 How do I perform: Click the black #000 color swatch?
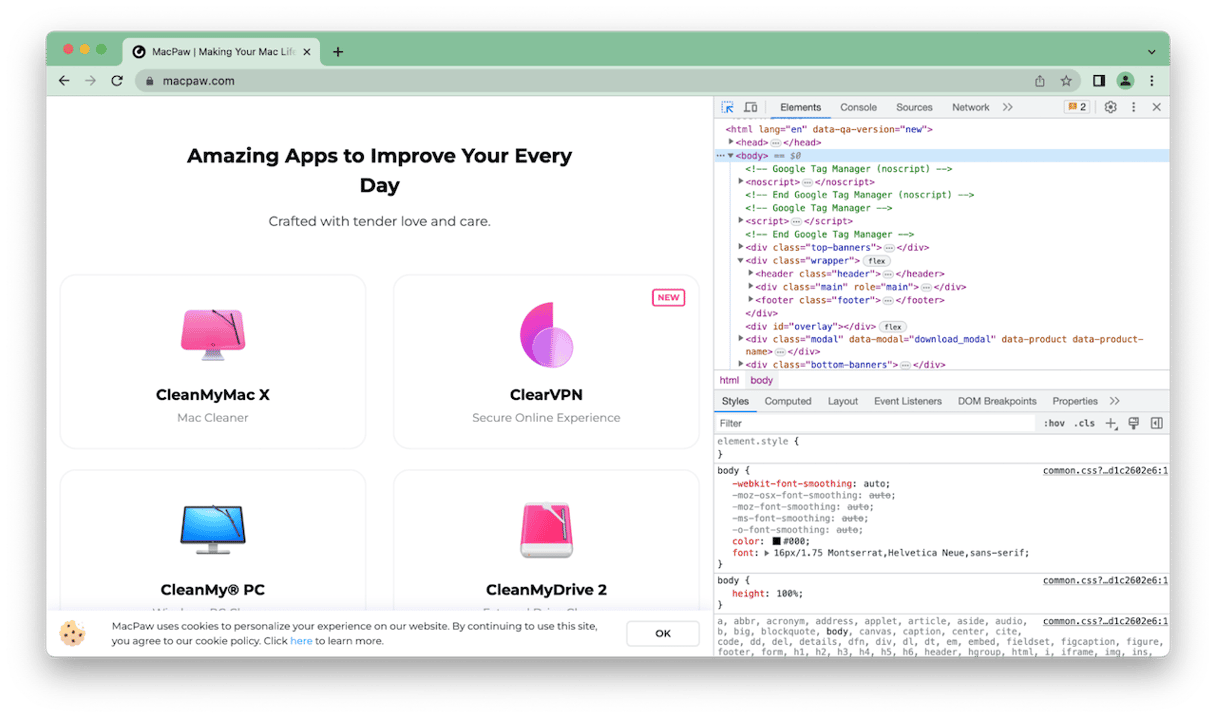pos(777,542)
